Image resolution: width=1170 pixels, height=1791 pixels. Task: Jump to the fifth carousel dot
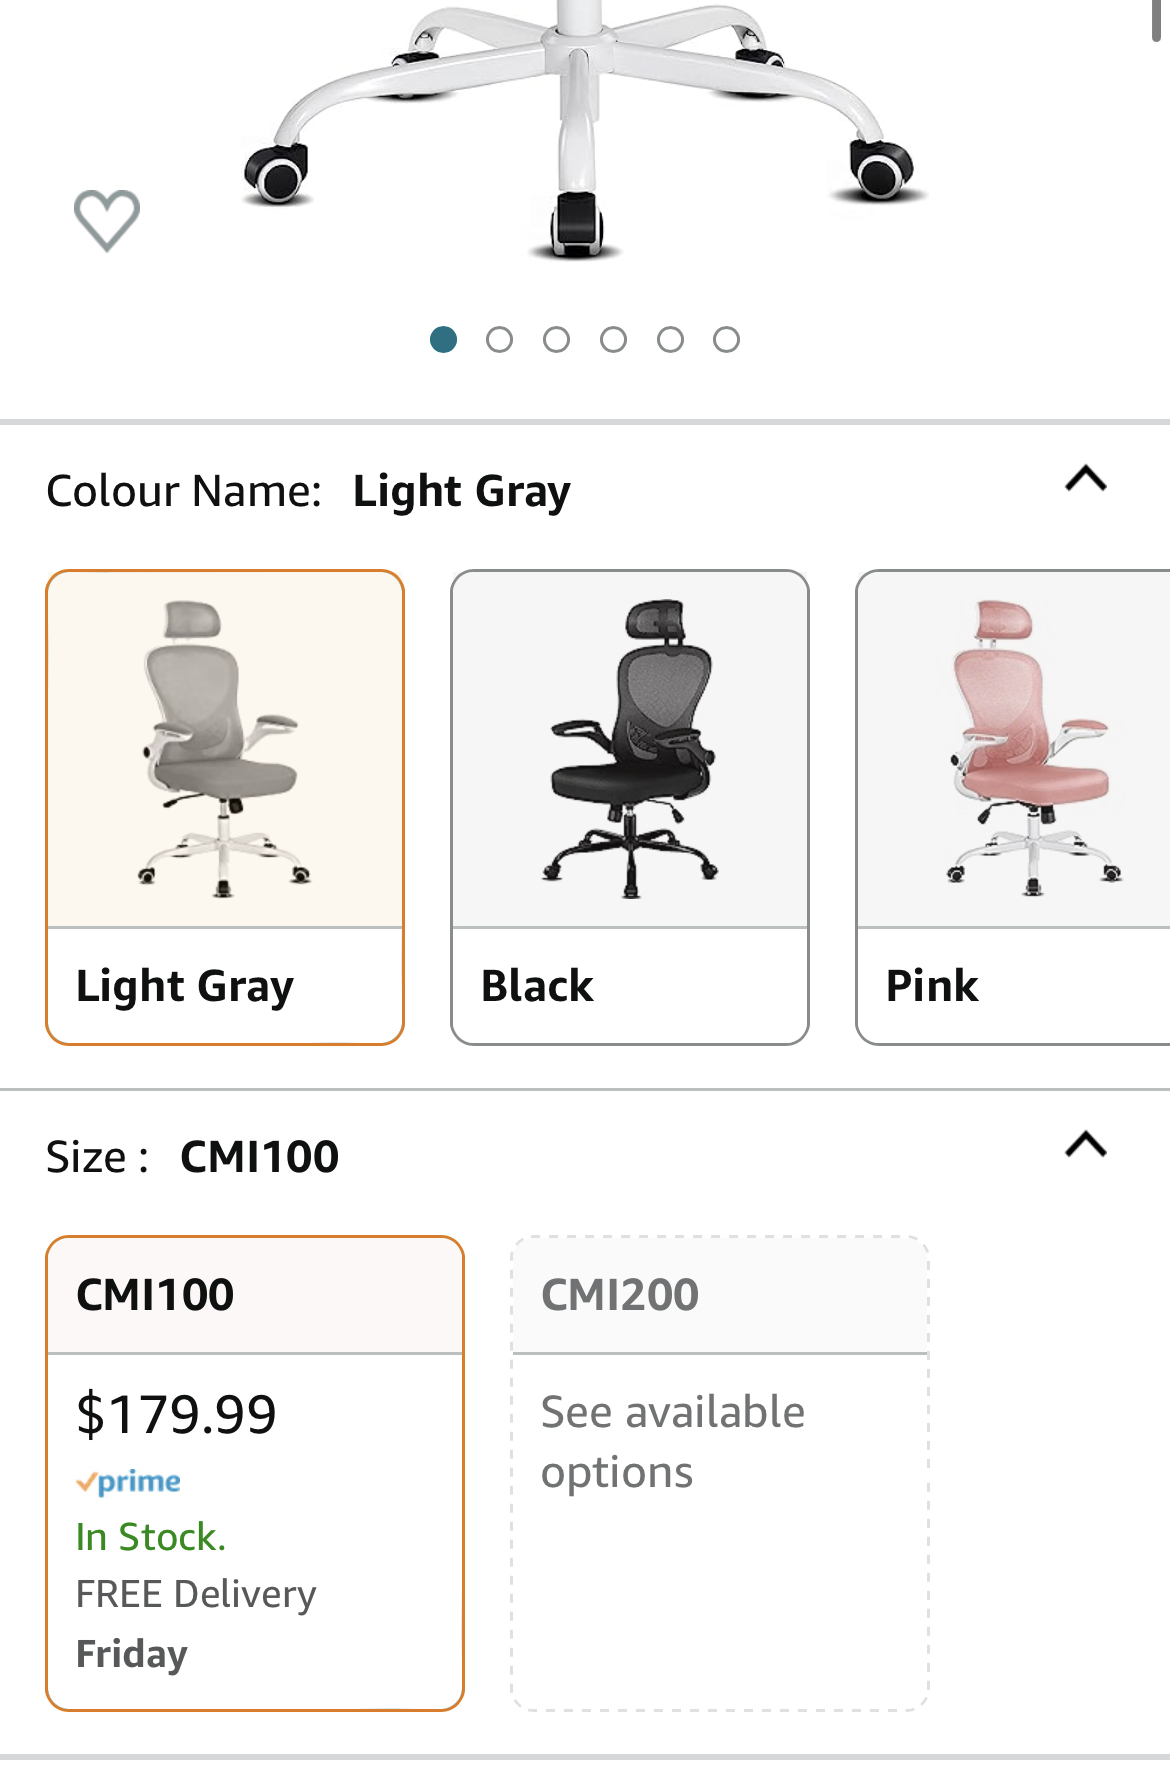pos(670,340)
